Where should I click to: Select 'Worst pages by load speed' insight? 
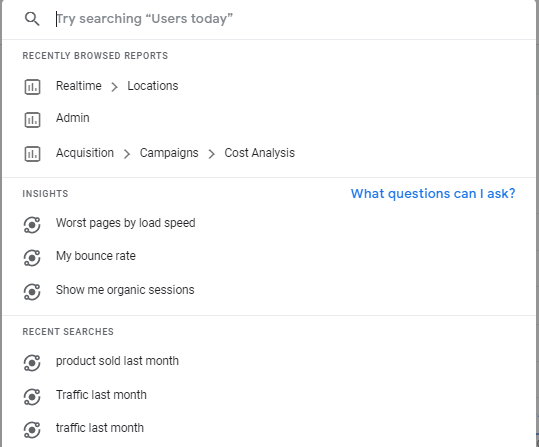(x=125, y=223)
